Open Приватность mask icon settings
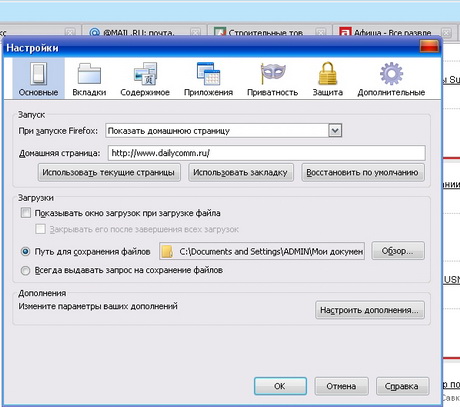The height and width of the screenshot is (407, 460). (272, 74)
